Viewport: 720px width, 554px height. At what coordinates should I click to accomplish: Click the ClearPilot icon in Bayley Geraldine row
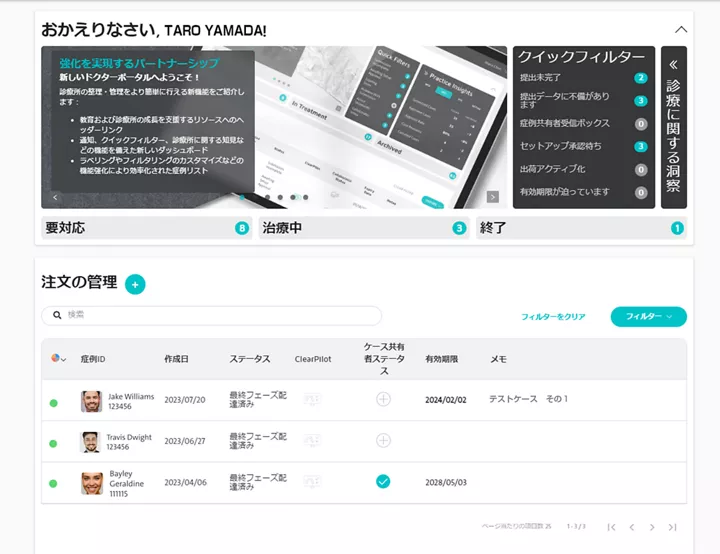(x=313, y=482)
